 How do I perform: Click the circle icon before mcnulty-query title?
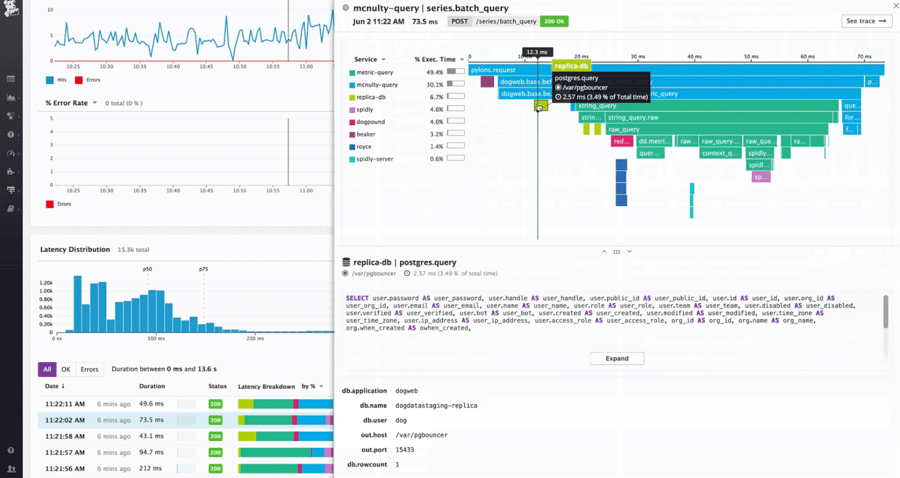[x=346, y=8]
